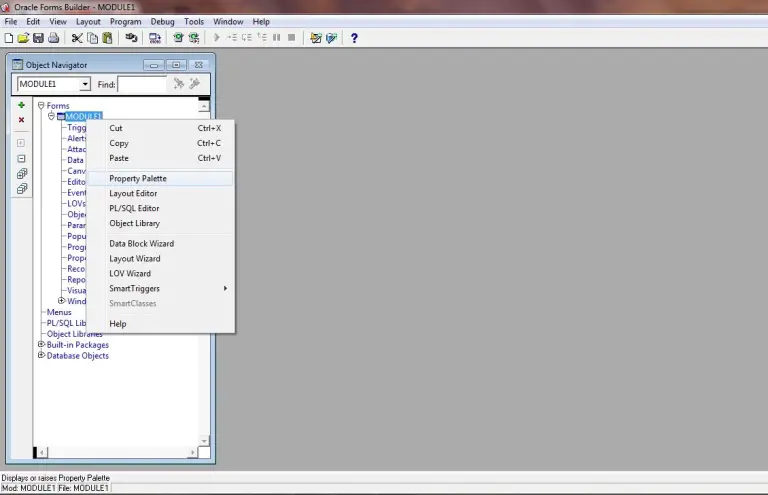The width and height of the screenshot is (768, 495).
Task: Click the Connect to database icon
Action: pyautogui.click(x=131, y=38)
